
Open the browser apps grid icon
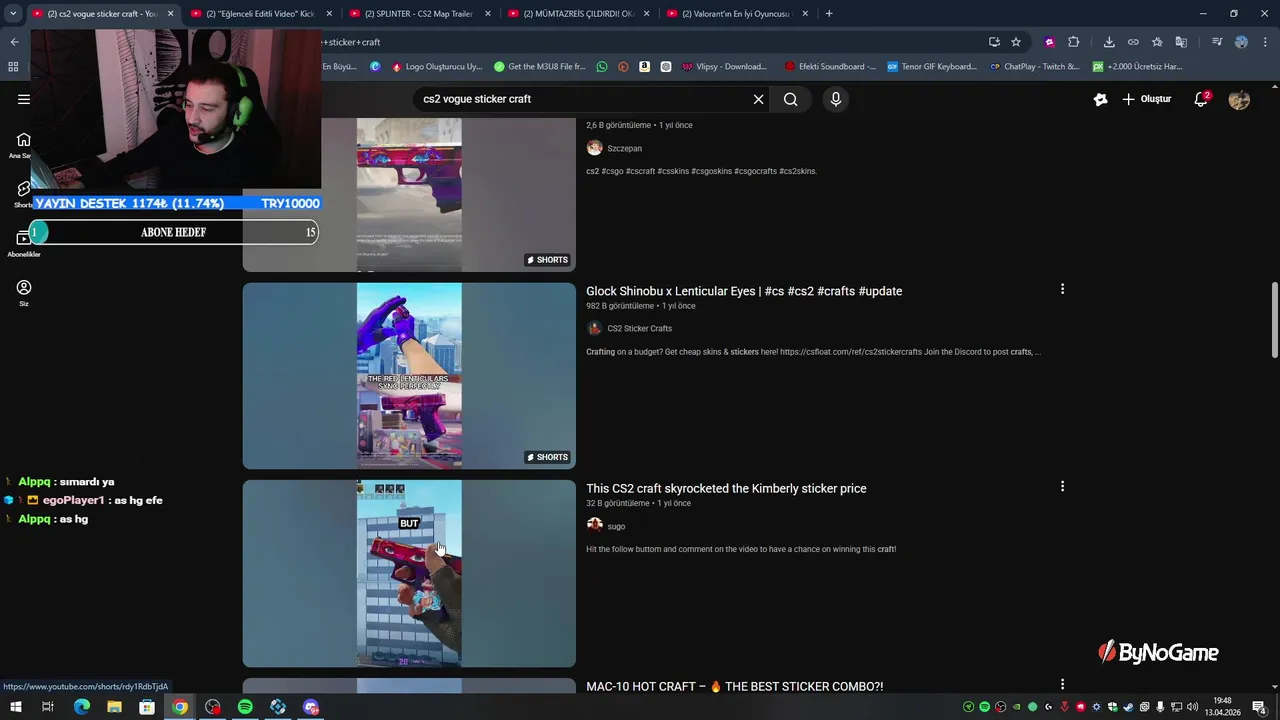(13, 67)
